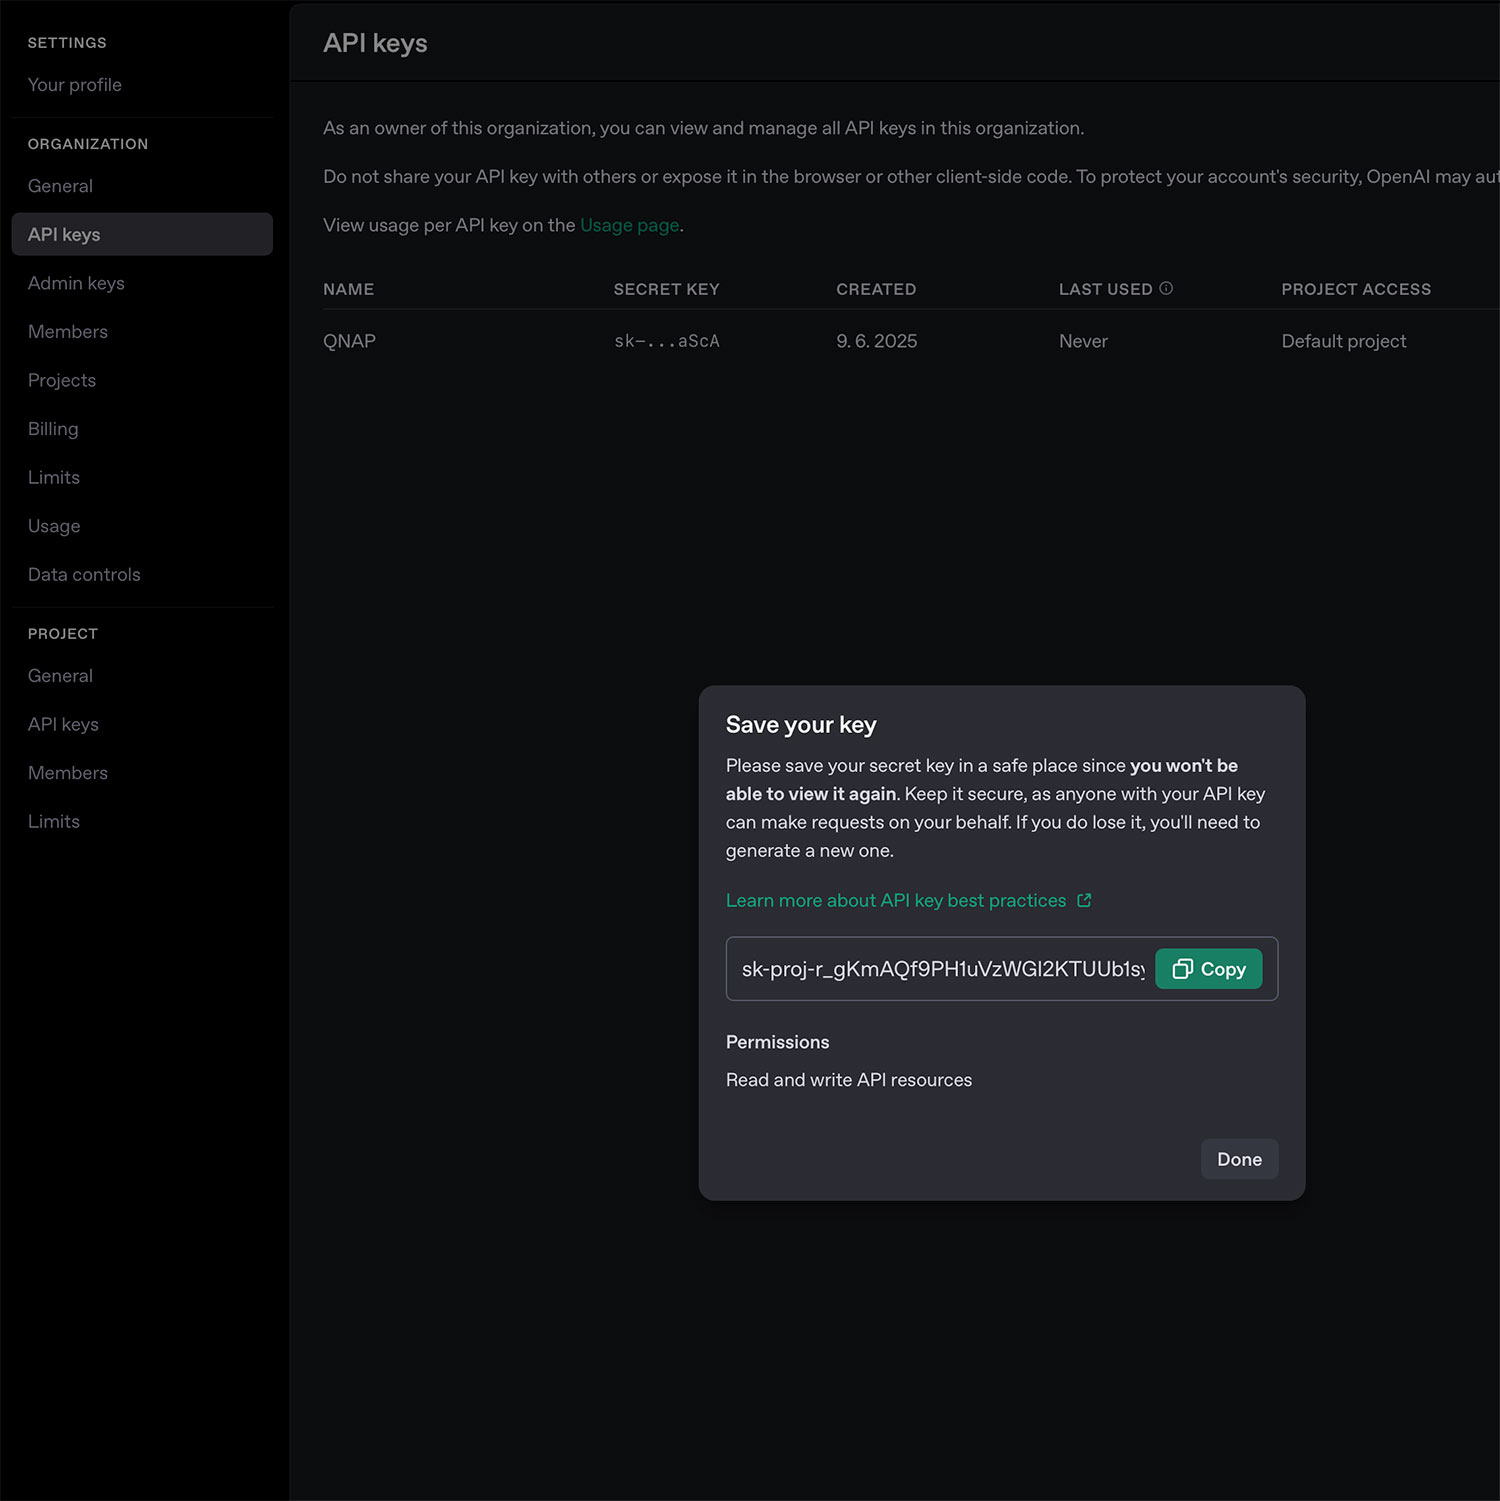This screenshot has width=1500, height=1501.
Task: Click the external link icon after best practices
Action: click(1084, 901)
